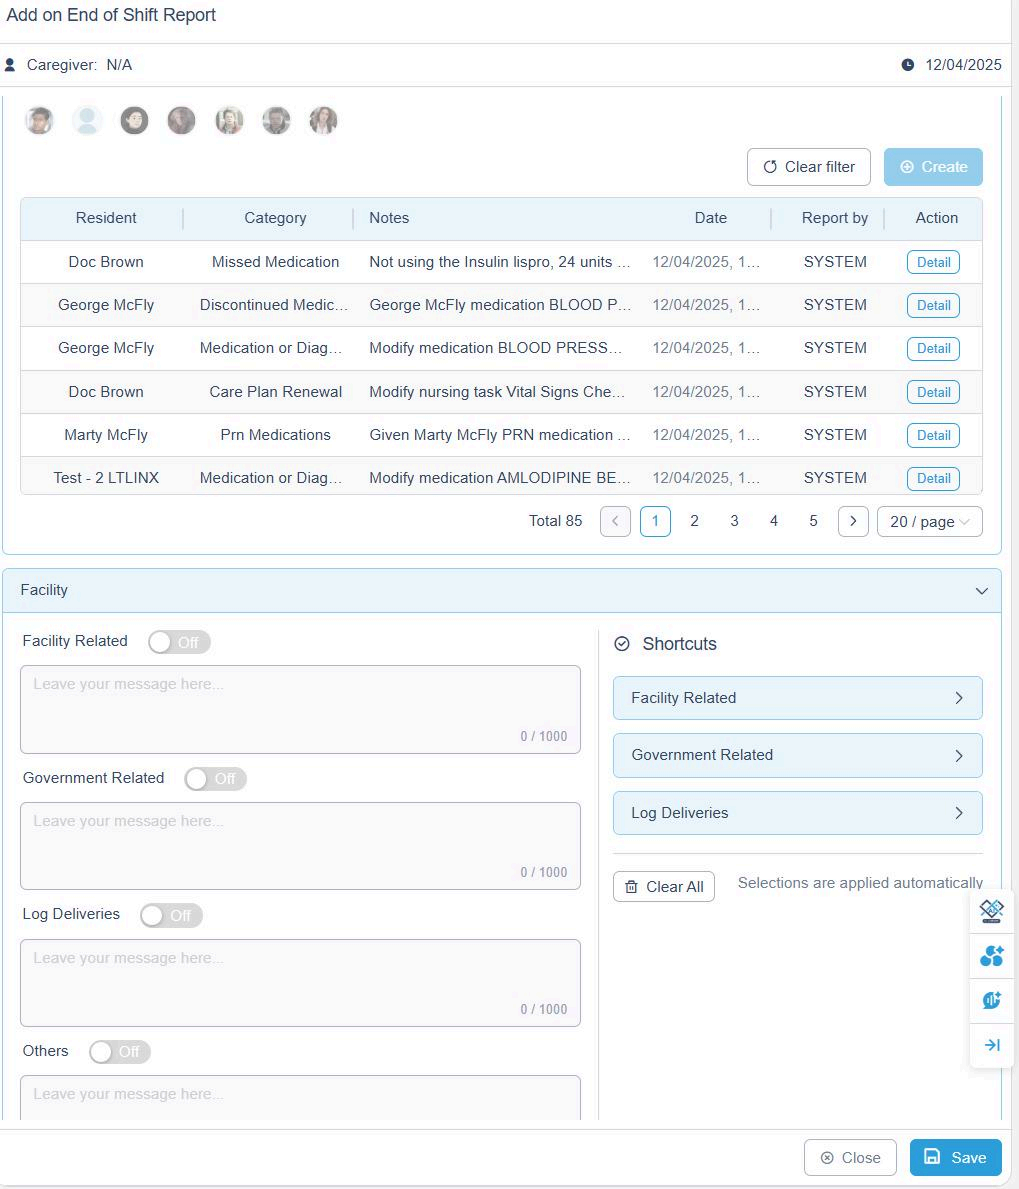1019x1189 pixels.
Task: Click the top diamond icon in side toolbar
Action: click(x=991, y=911)
